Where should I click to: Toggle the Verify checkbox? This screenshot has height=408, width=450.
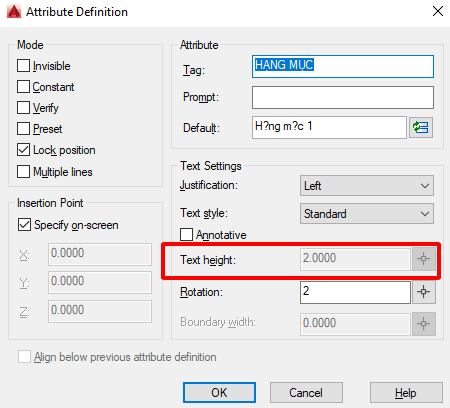23,108
